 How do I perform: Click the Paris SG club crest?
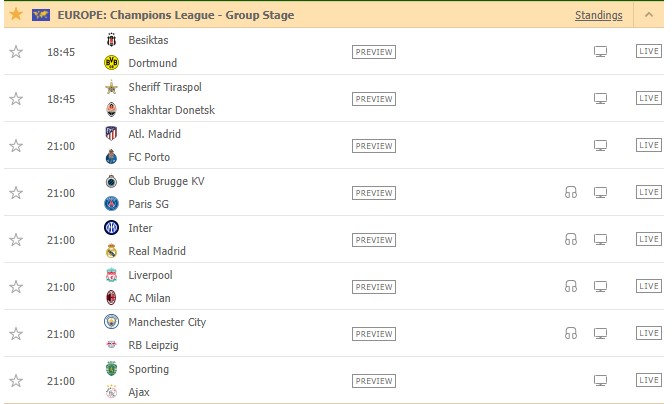111,203
